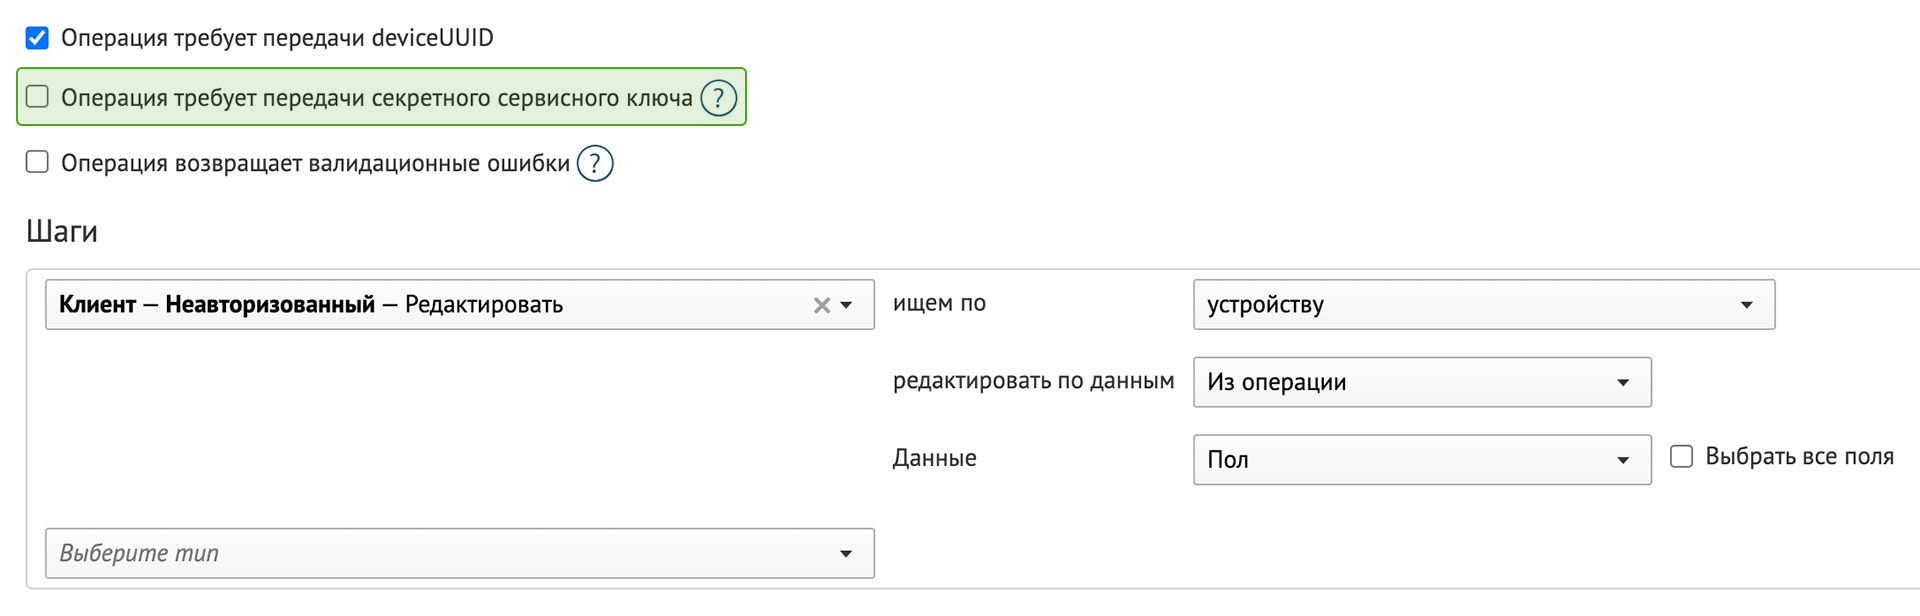Screen dimensions: 1920x616
Task: Open the 'устройству' search-by dropdown
Action: [x=1484, y=305]
